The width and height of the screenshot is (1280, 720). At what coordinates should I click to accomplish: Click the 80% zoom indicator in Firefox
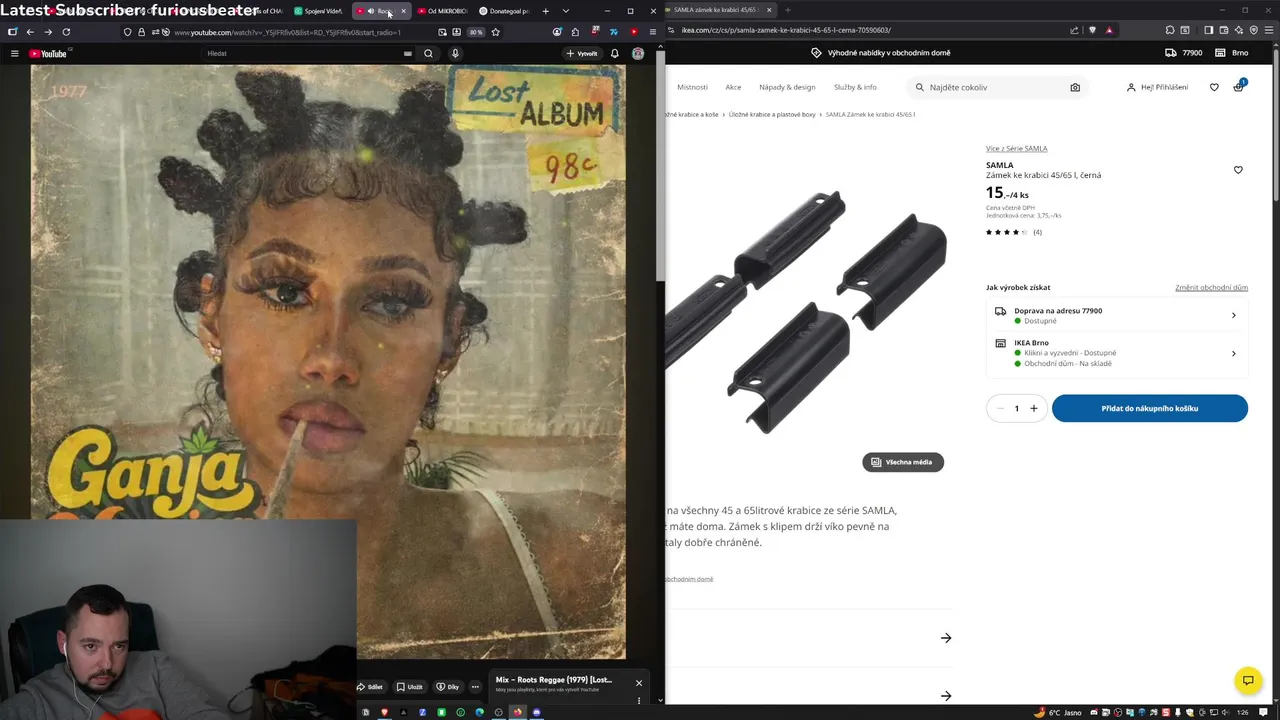476,32
